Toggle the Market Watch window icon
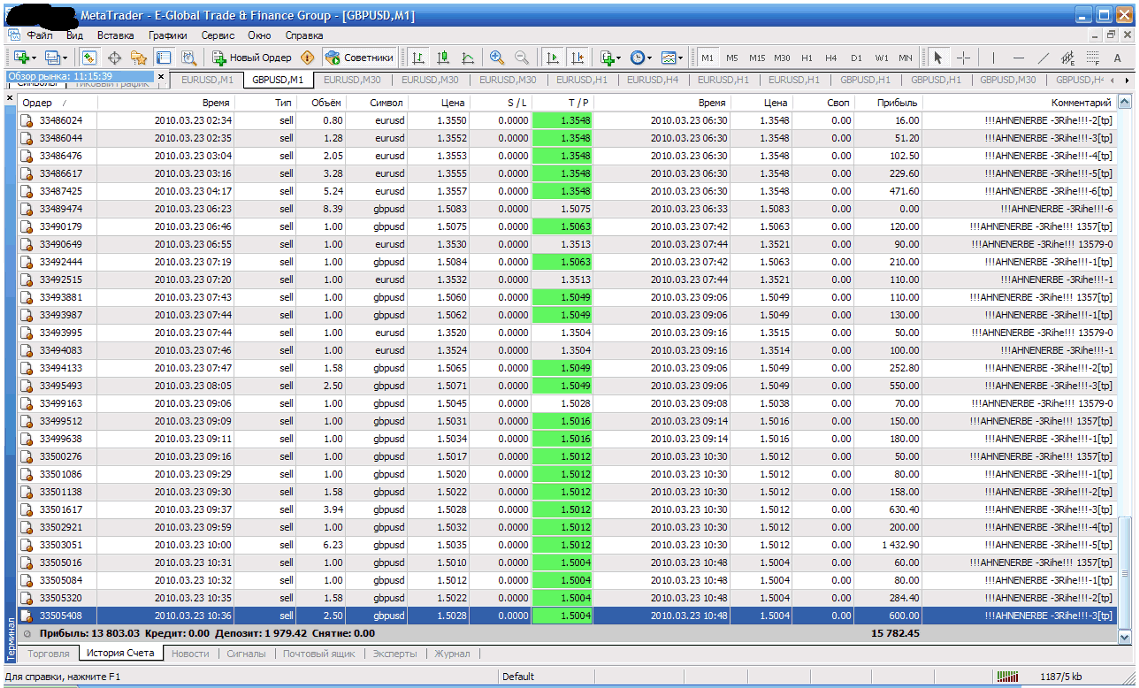This screenshot has width=1139, height=688. click(x=89, y=57)
